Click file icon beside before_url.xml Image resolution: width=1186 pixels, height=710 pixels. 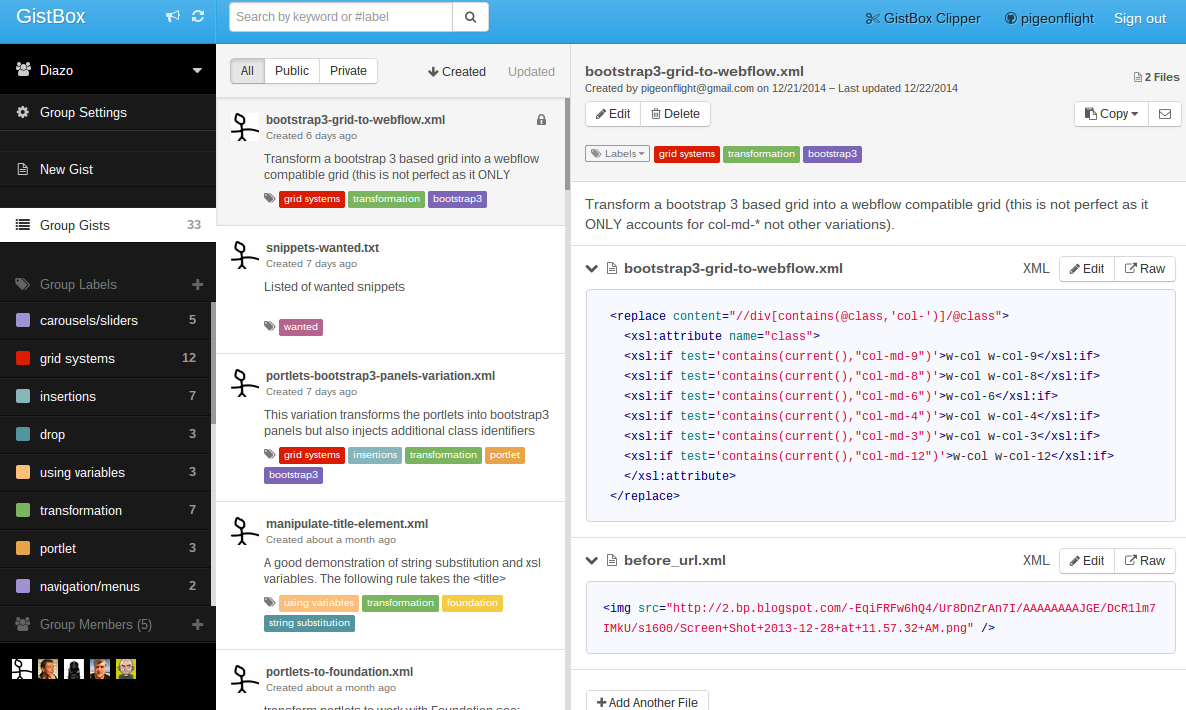point(612,560)
